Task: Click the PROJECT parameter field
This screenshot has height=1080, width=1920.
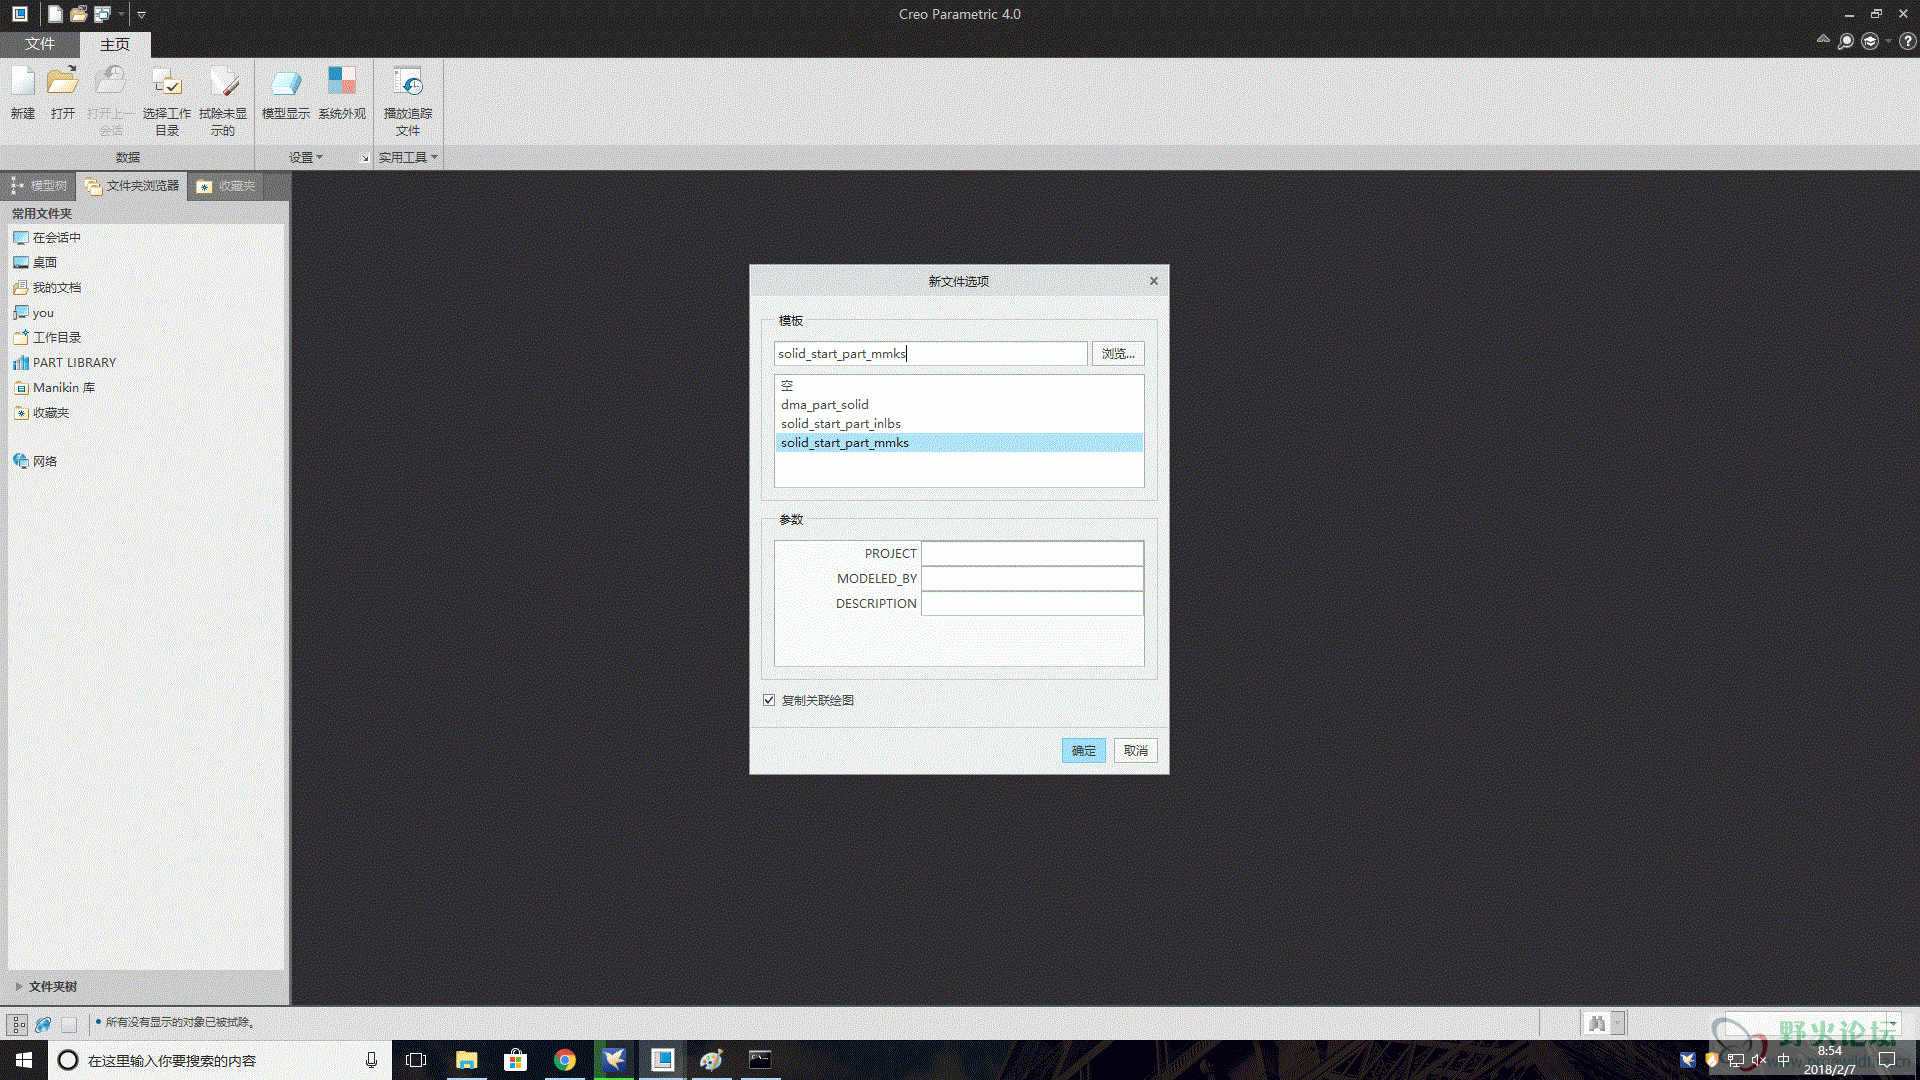Action: click(1032, 554)
